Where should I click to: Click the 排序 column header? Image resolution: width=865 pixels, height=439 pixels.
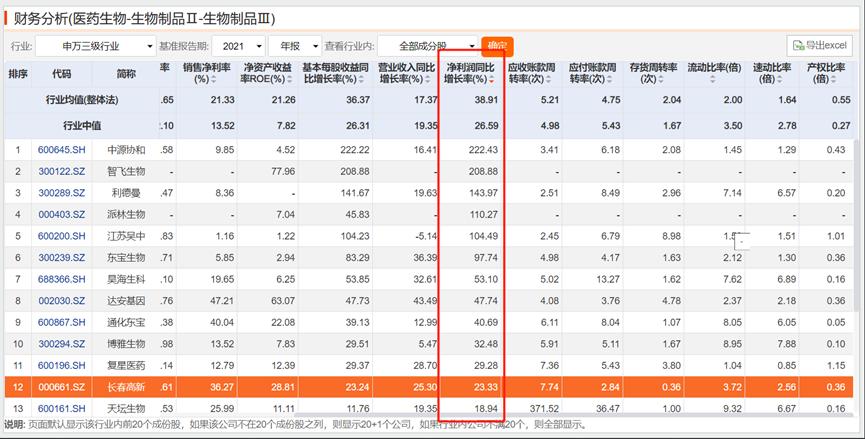18,73
